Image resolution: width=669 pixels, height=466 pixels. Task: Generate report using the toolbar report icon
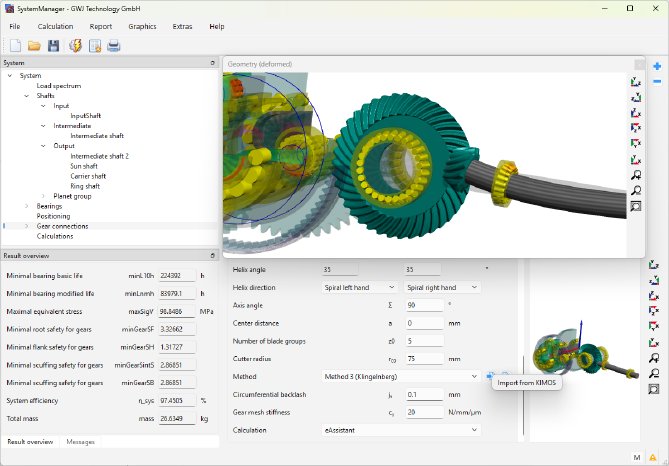95,46
